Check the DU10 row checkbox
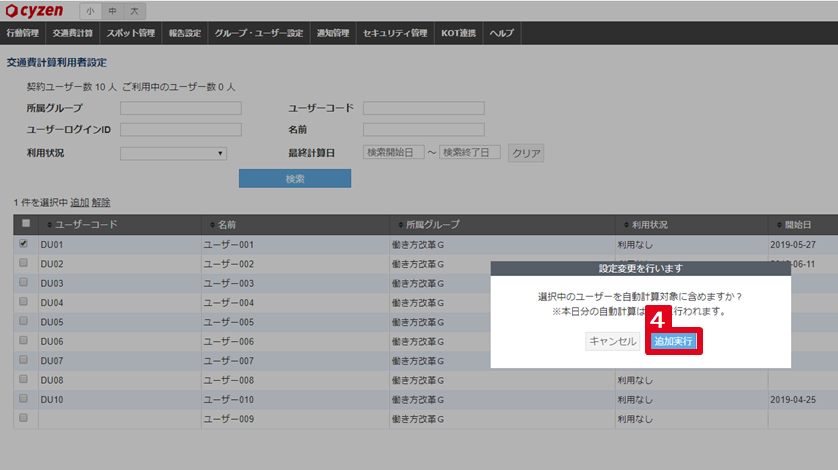838x470 pixels. [x=23, y=398]
